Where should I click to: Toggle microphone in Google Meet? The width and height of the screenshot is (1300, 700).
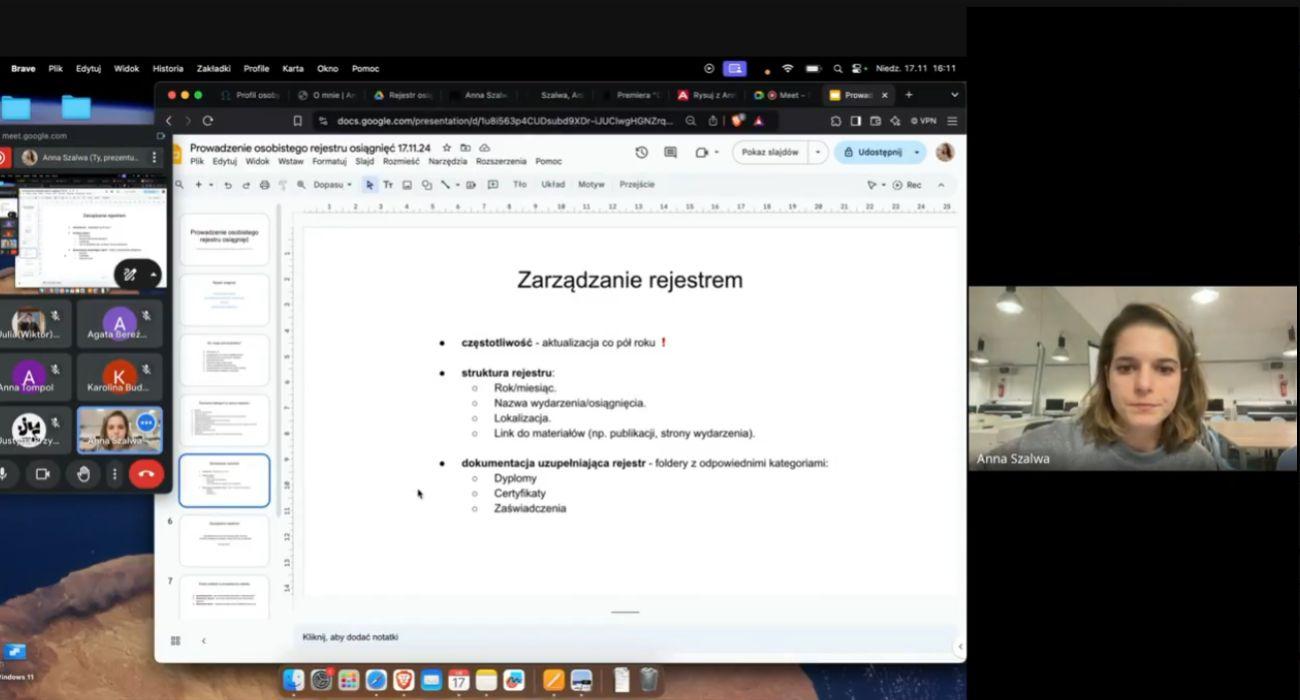coord(5,474)
